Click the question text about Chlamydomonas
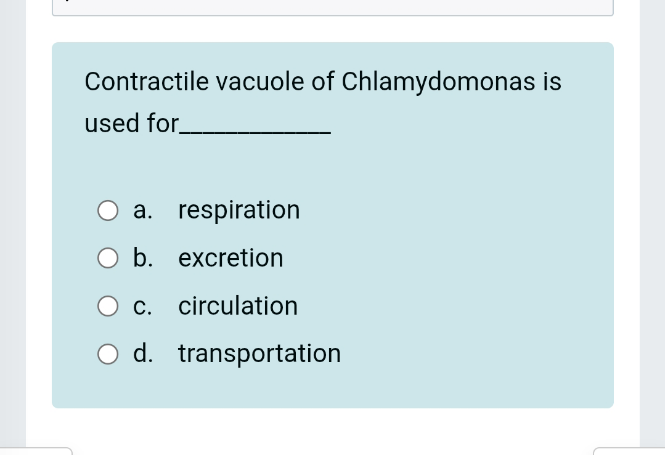The height and width of the screenshot is (455, 665). point(322,82)
